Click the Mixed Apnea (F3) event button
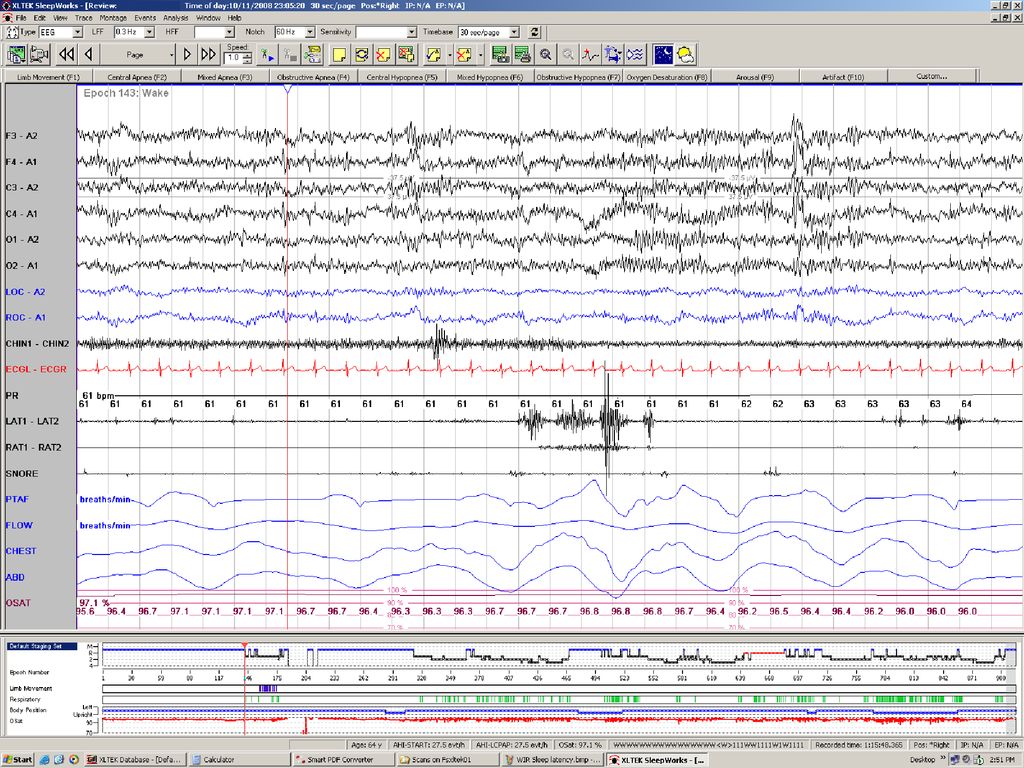This screenshot has height=768, width=1024. tap(225, 77)
